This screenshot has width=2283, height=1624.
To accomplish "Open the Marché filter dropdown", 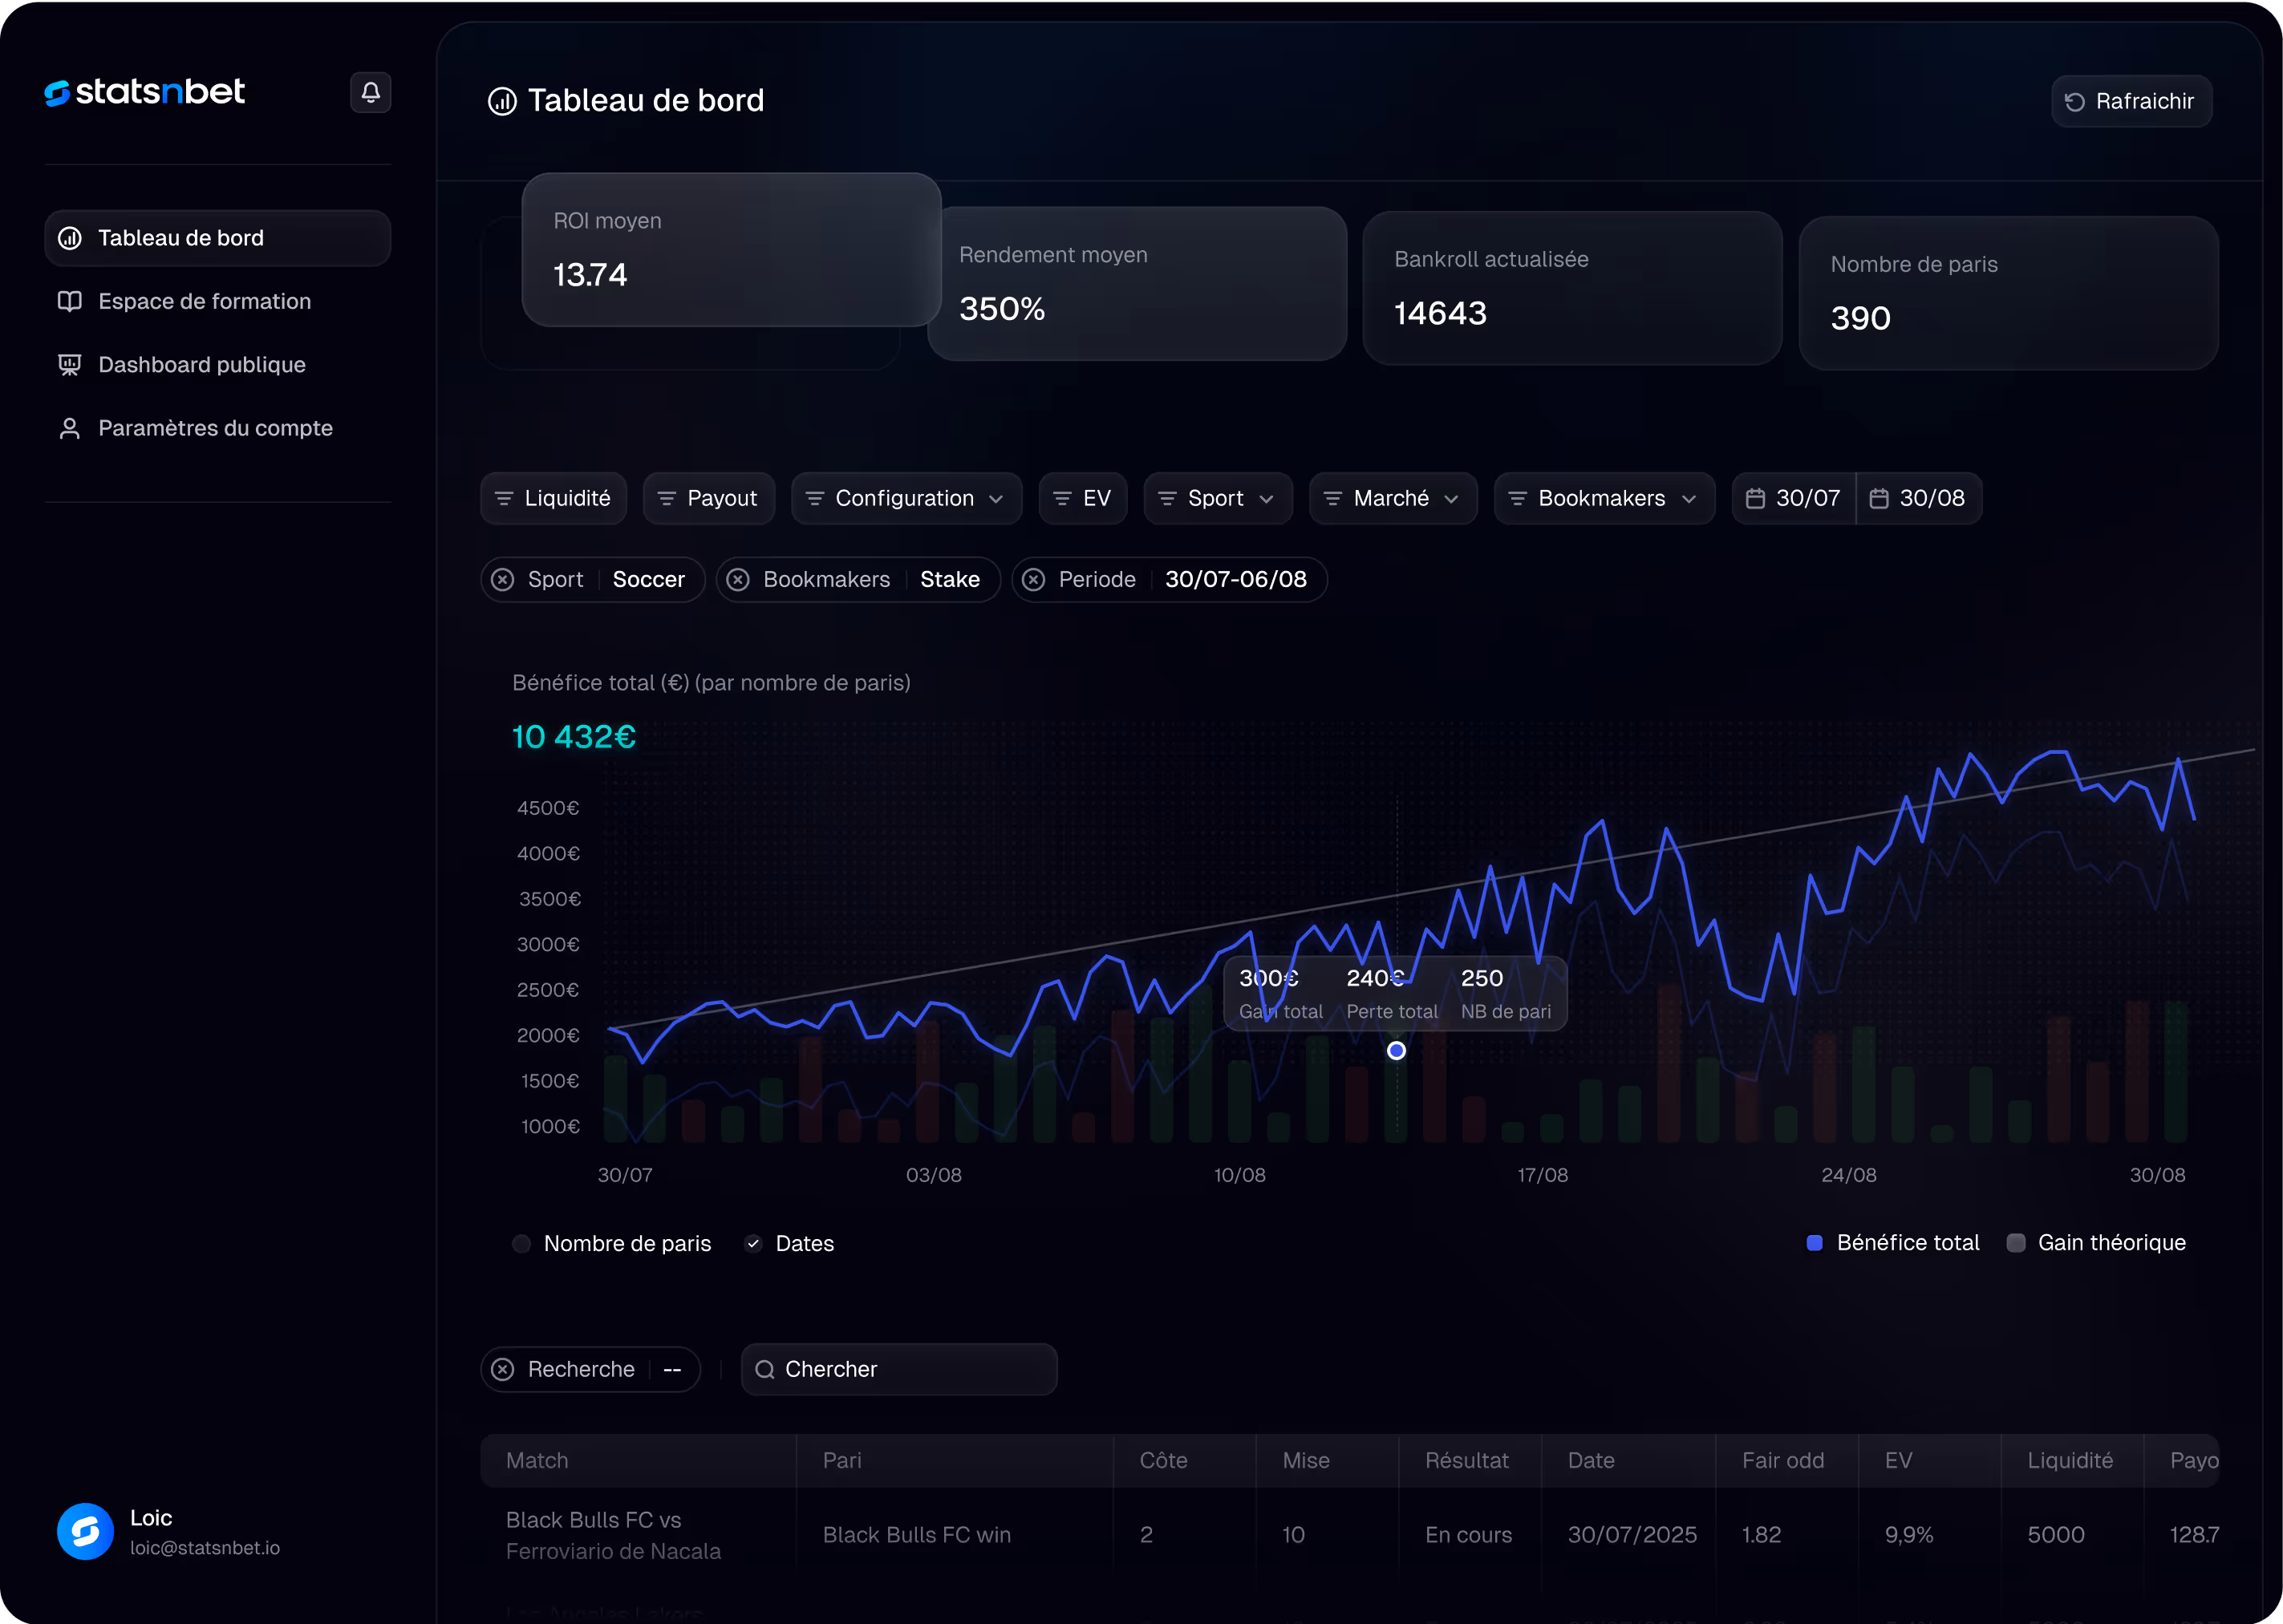I will click(x=1392, y=498).
